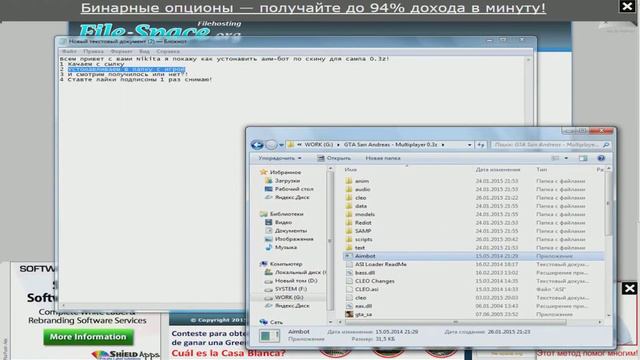Click the Explorer address refresh button

tap(481, 144)
